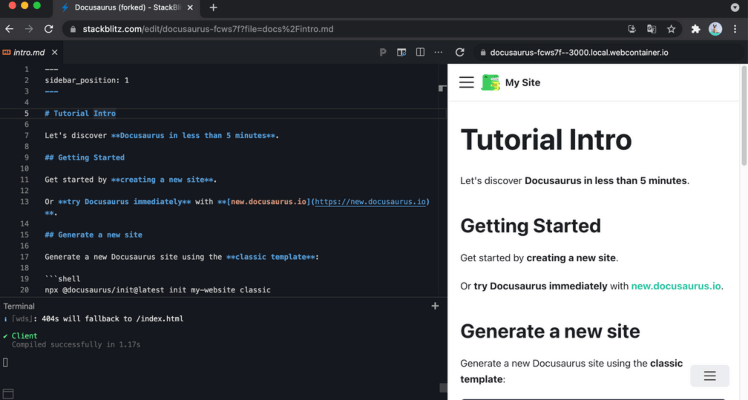
Task: Click the Docusaurus logo next to My Site
Action: click(x=490, y=82)
